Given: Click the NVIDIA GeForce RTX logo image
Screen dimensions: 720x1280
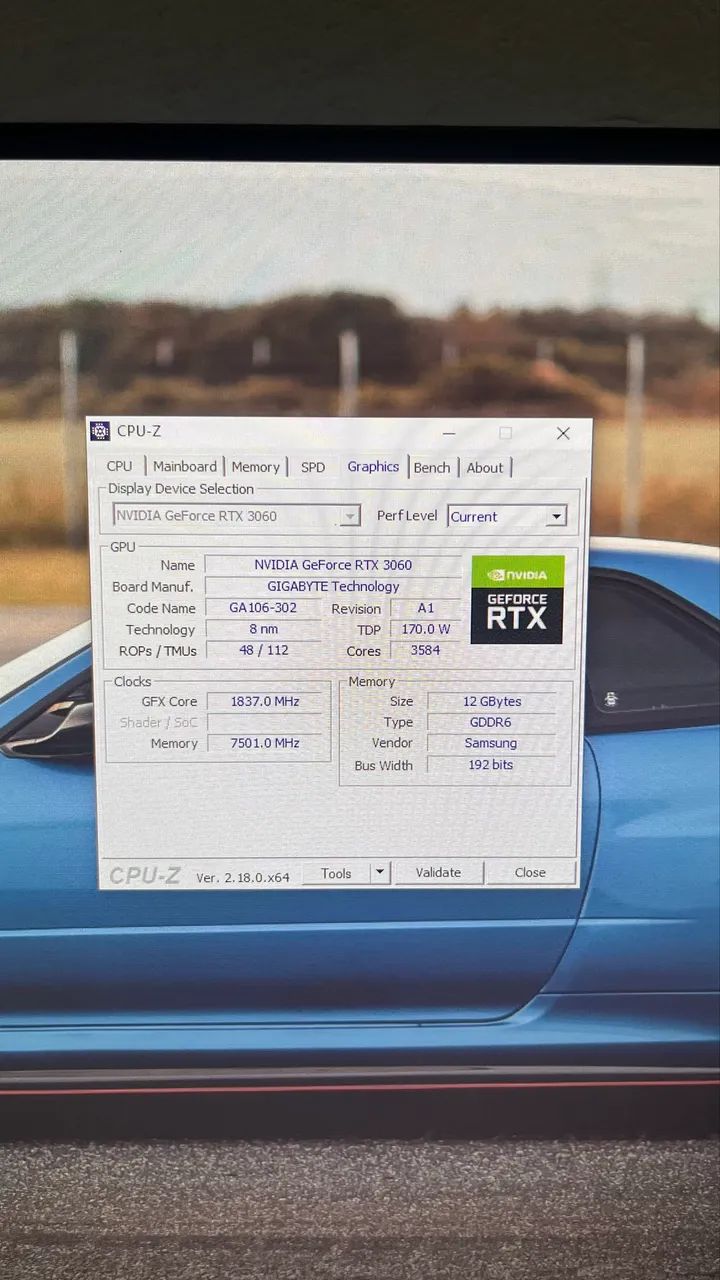Looking at the screenshot, I should (x=517, y=599).
